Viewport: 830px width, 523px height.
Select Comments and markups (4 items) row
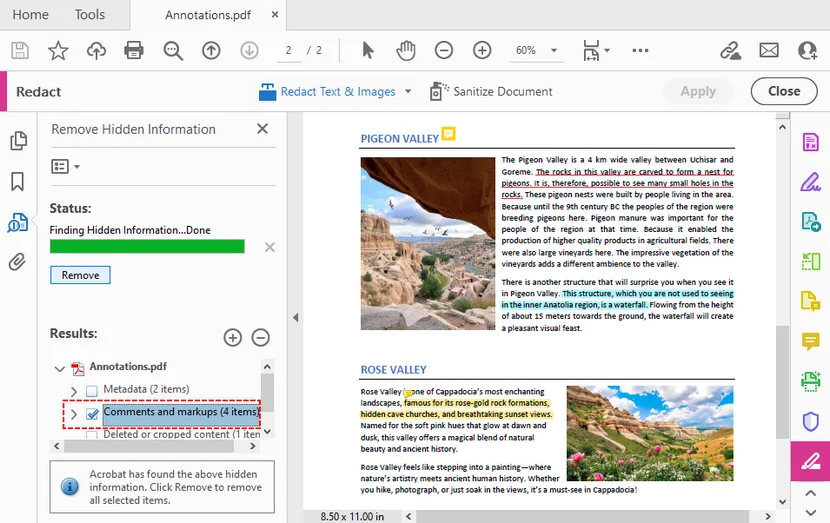[181, 412]
